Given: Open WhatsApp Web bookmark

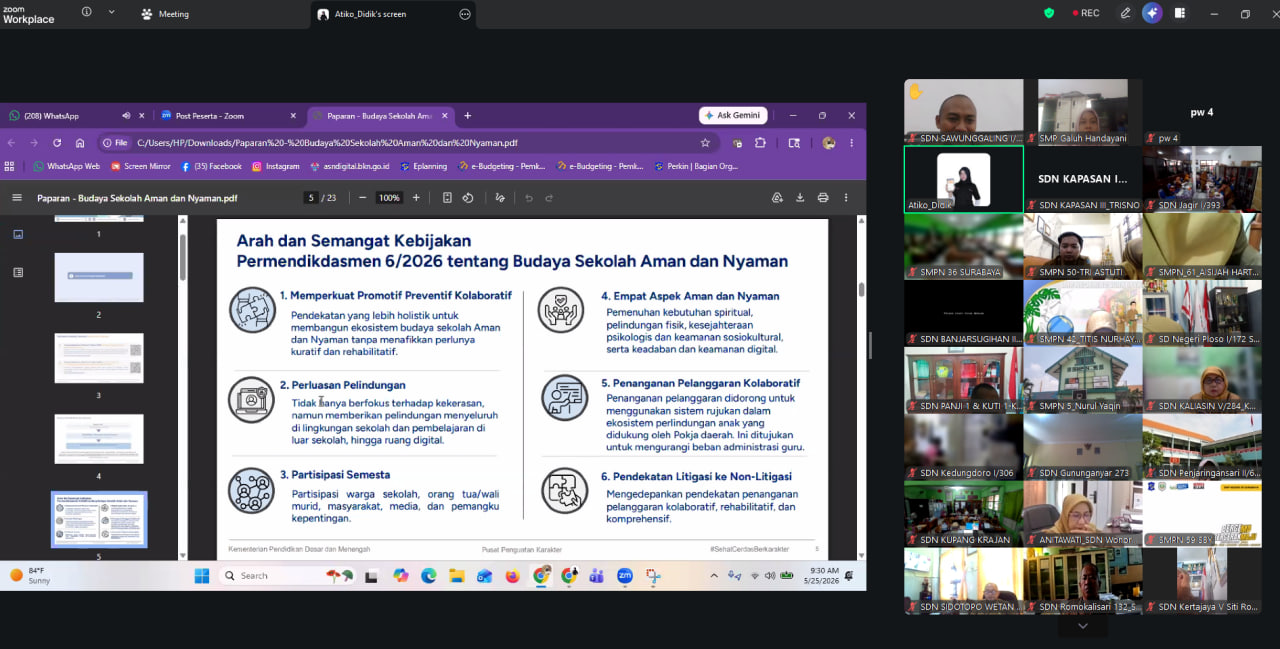Looking at the screenshot, I should pyautogui.click(x=67, y=166).
